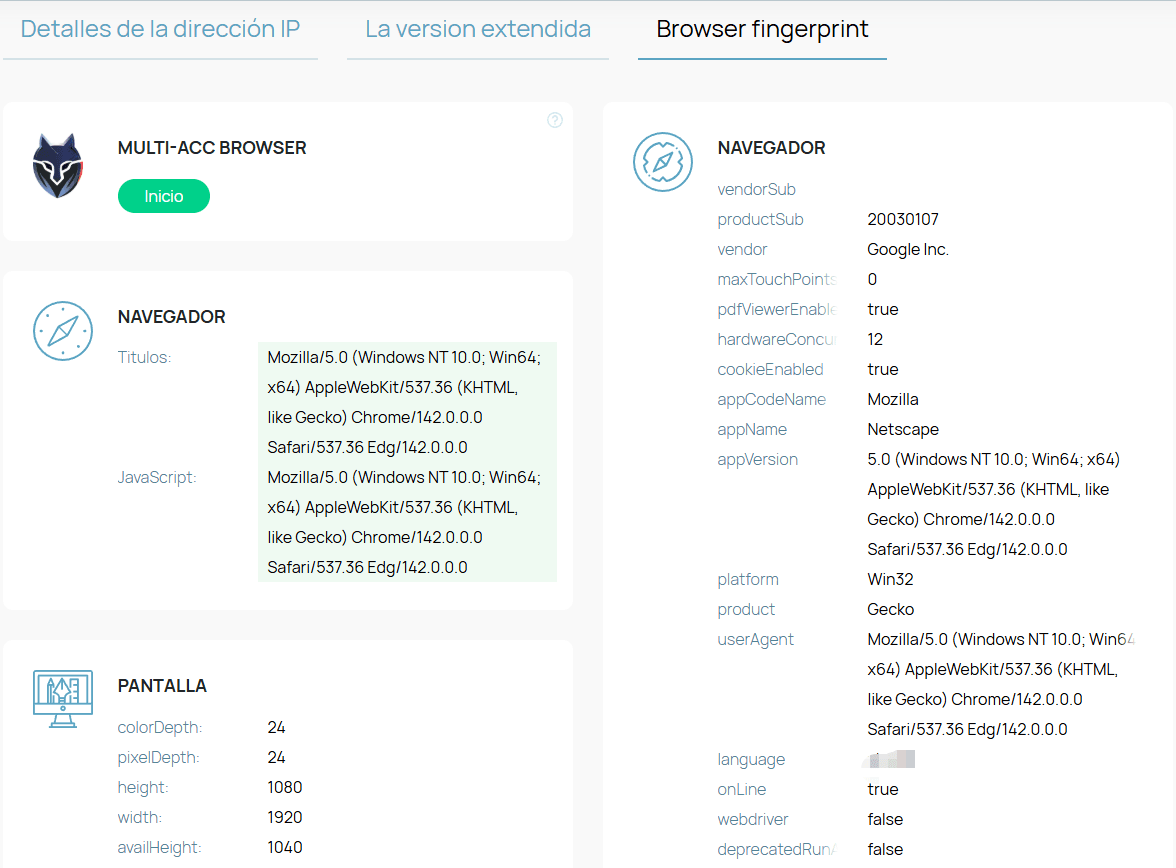This screenshot has width=1176, height=868.
Task: Click the PANTALLA section heading
Action: [162, 686]
